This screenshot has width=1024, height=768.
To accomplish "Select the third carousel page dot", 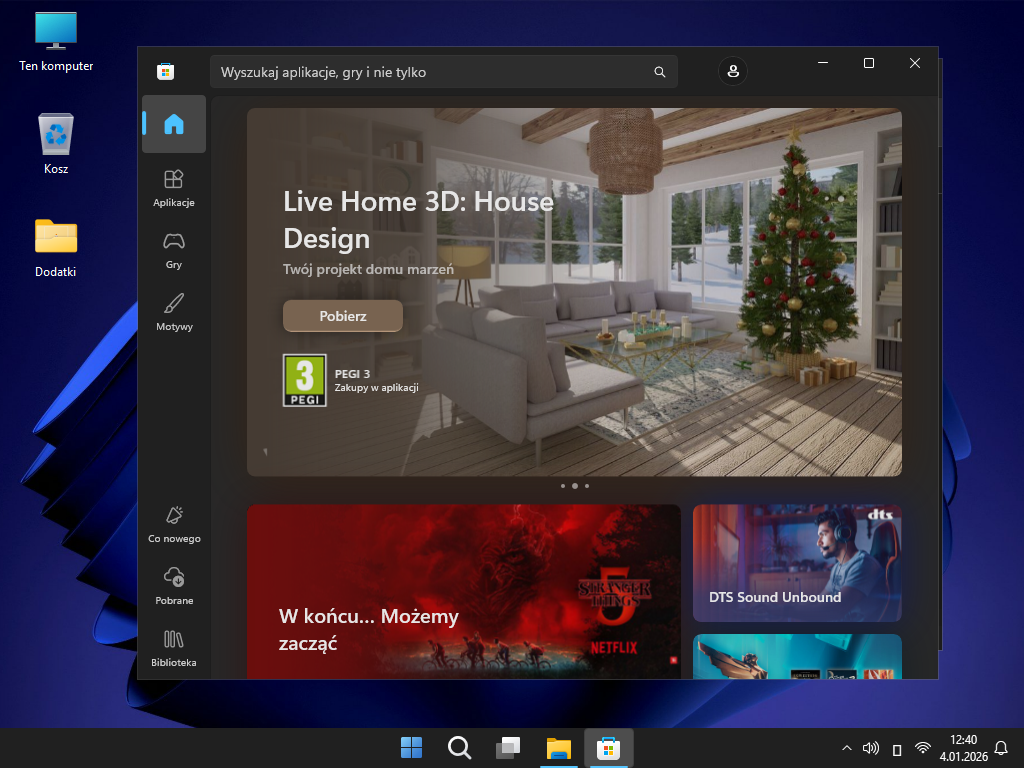I will (x=587, y=486).
